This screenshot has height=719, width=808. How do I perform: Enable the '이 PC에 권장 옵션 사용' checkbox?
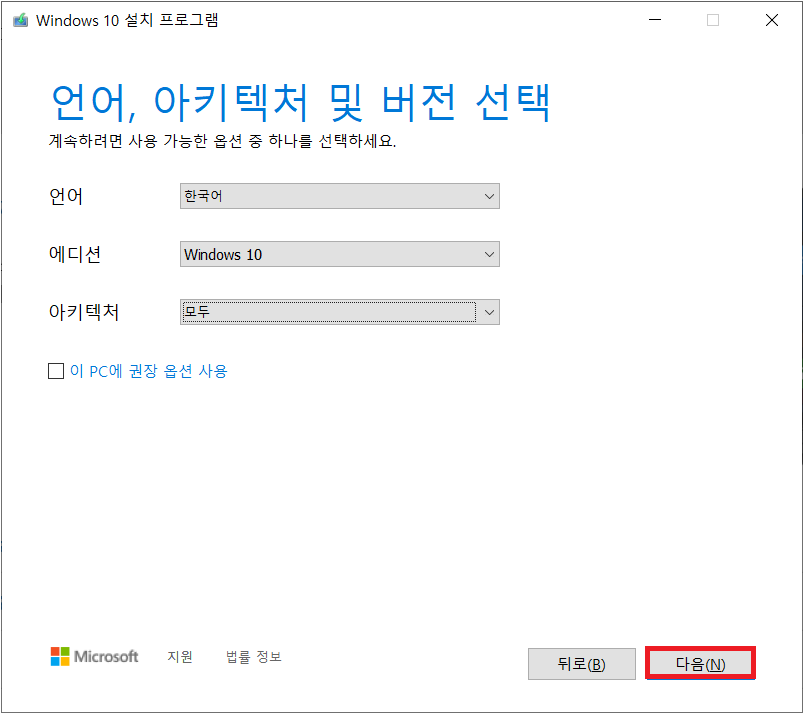coord(56,373)
